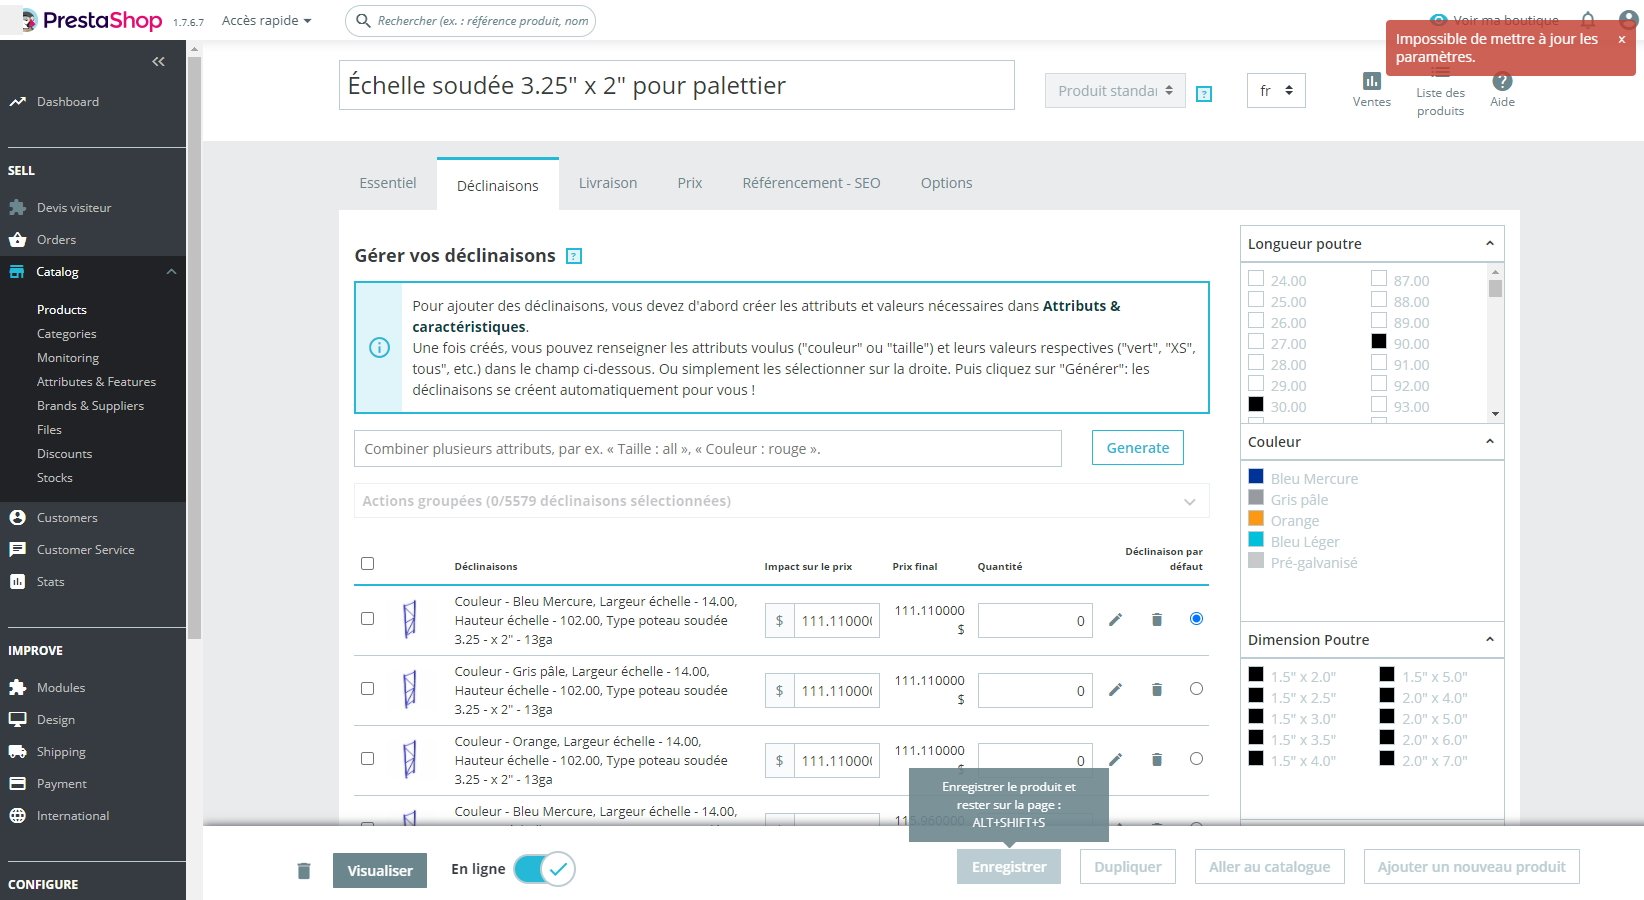Image resolution: width=1644 pixels, height=900 pixels.
Task: Collapse the Couleur attribute panel
Action: tap(1489, 441)
